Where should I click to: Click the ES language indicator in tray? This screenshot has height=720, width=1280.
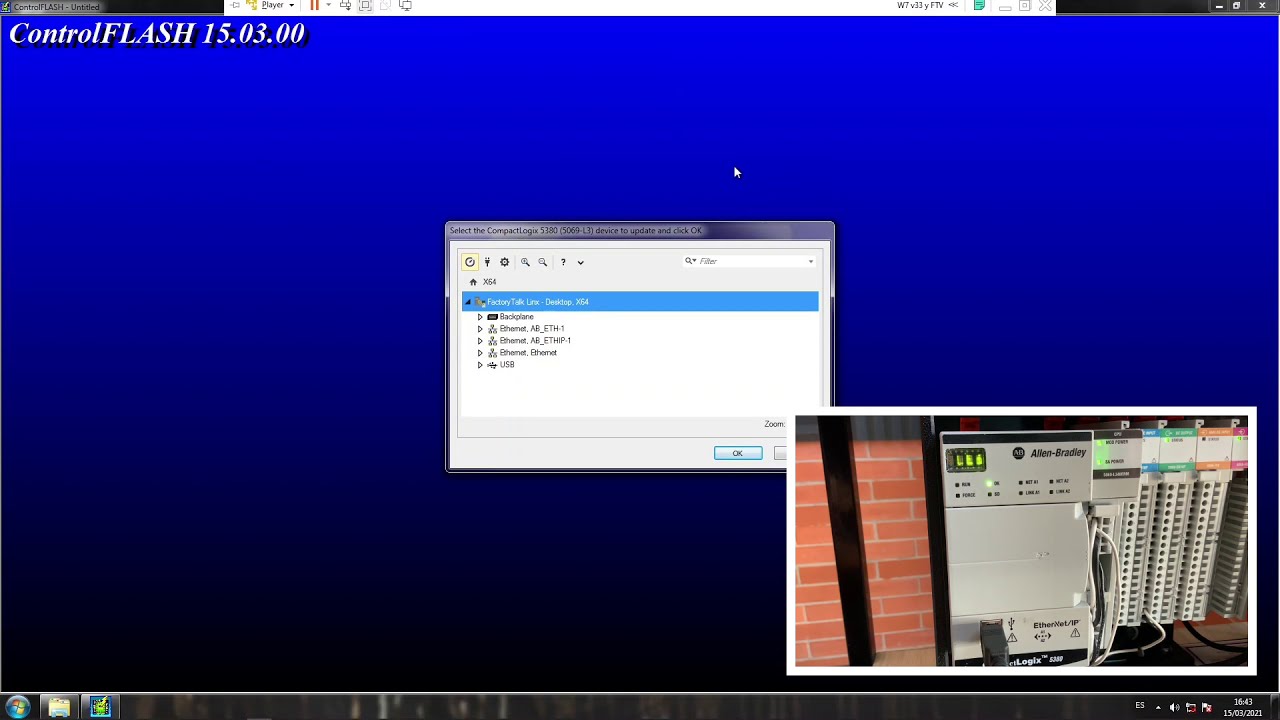pyautogui.click(x=1139, y=706)
